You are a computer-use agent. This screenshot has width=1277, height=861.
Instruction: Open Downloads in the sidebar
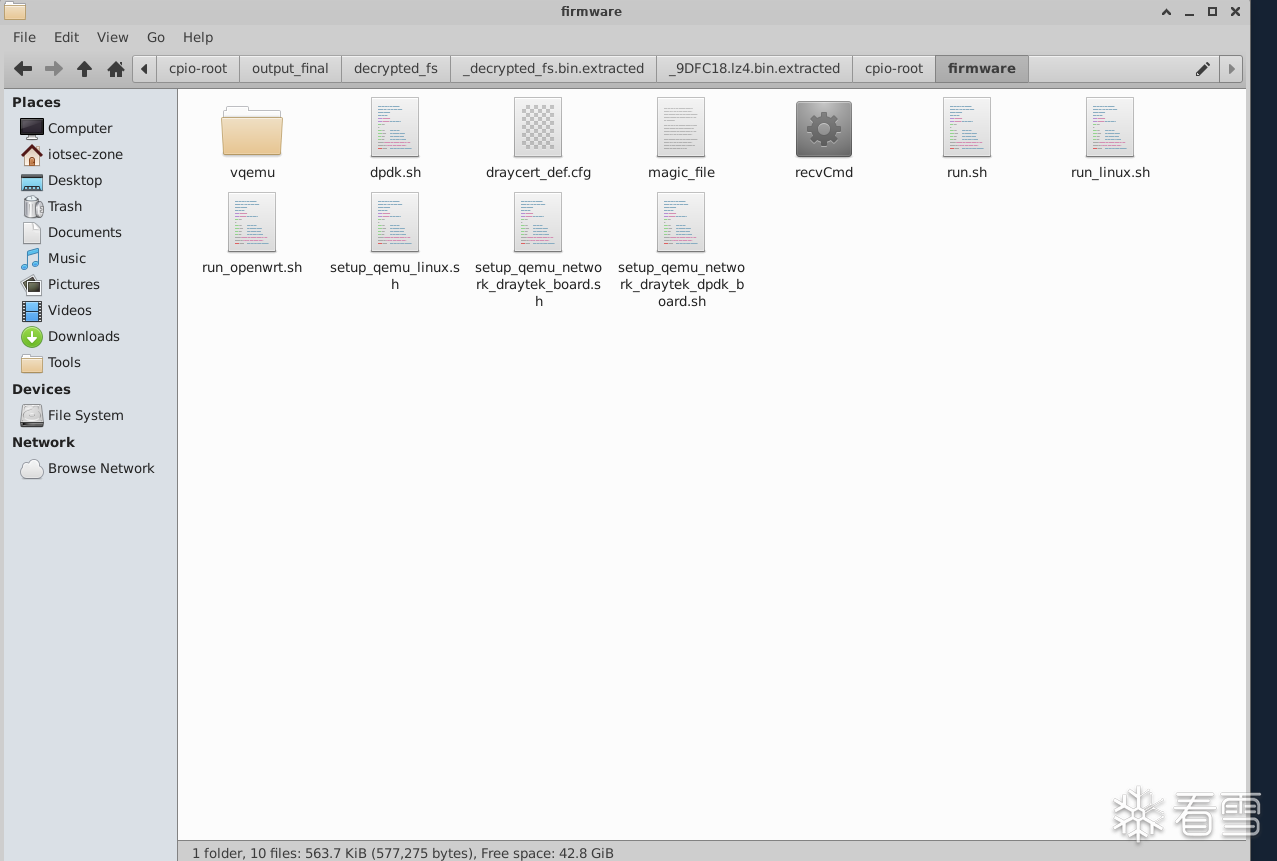[90, 336]
